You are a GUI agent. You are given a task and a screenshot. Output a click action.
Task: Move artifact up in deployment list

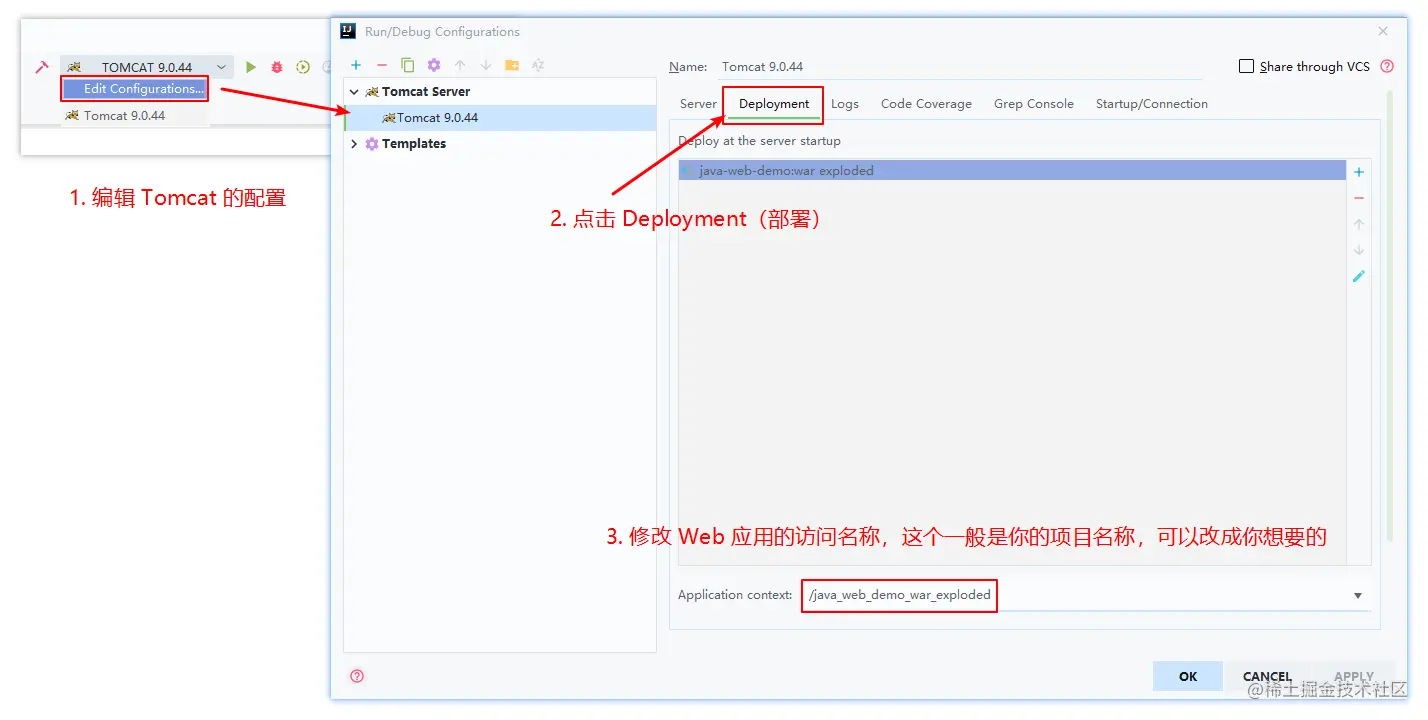(1359, 224)
